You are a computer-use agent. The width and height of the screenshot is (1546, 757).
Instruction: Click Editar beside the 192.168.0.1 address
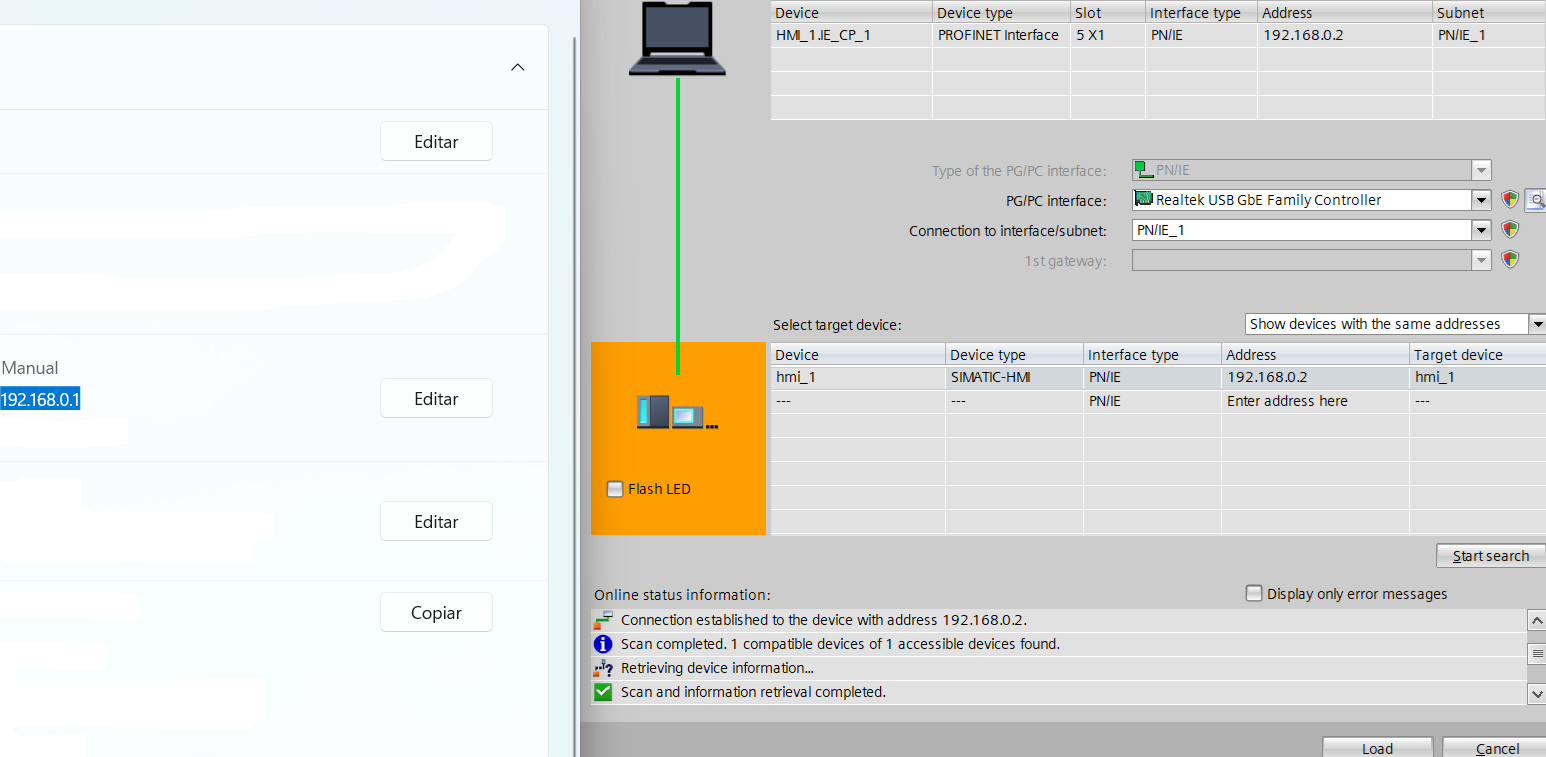[x=436, y=398]
